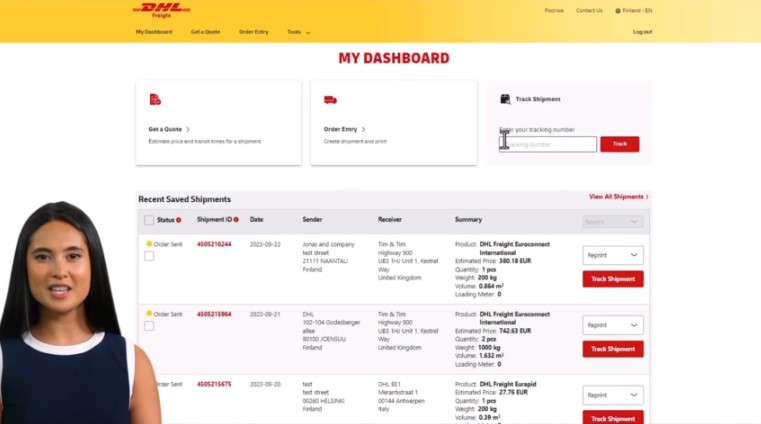Click the red info icon beside Shipment ID
Image resolution: width=761 pixels, height=424 pixels.
point(236,220)
